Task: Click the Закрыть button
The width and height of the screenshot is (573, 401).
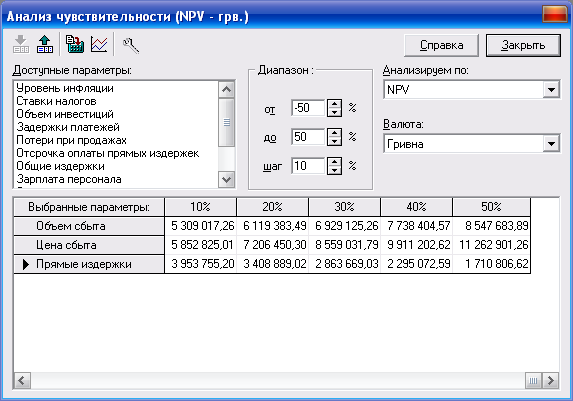Action: coord(523,45)
